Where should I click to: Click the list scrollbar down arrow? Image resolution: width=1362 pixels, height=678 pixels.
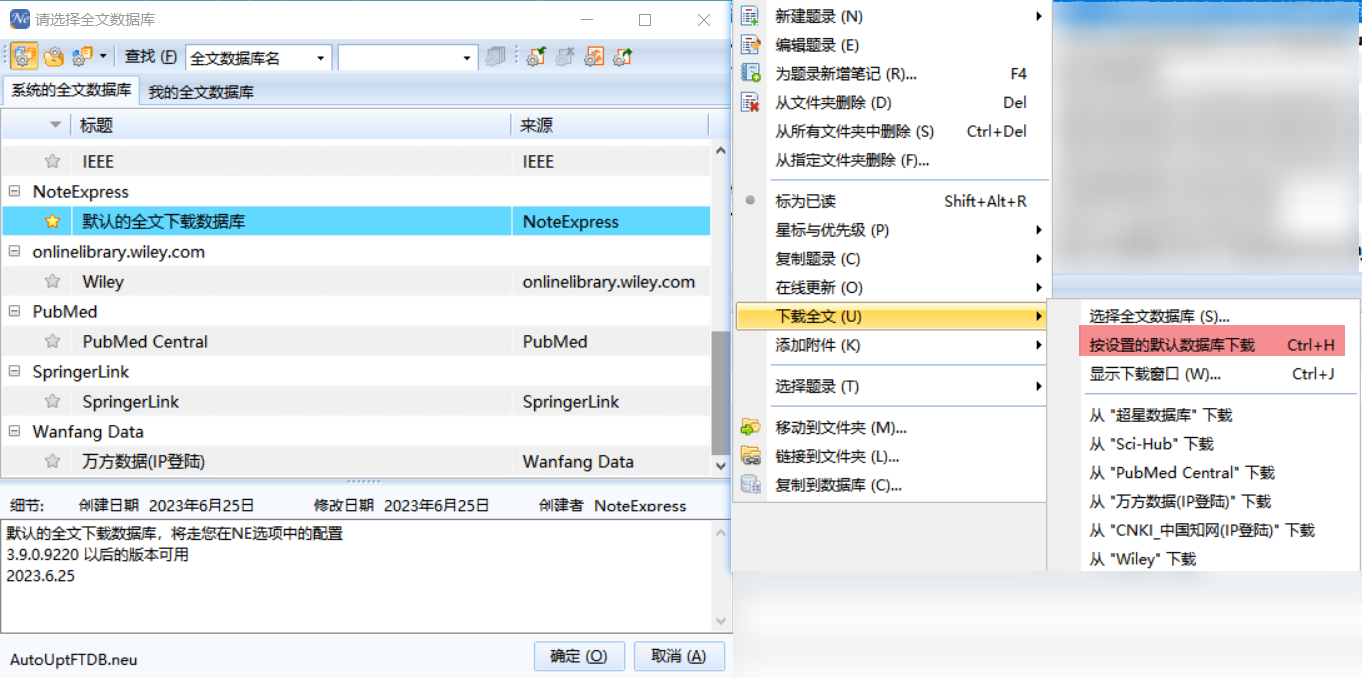click(720, 466)
